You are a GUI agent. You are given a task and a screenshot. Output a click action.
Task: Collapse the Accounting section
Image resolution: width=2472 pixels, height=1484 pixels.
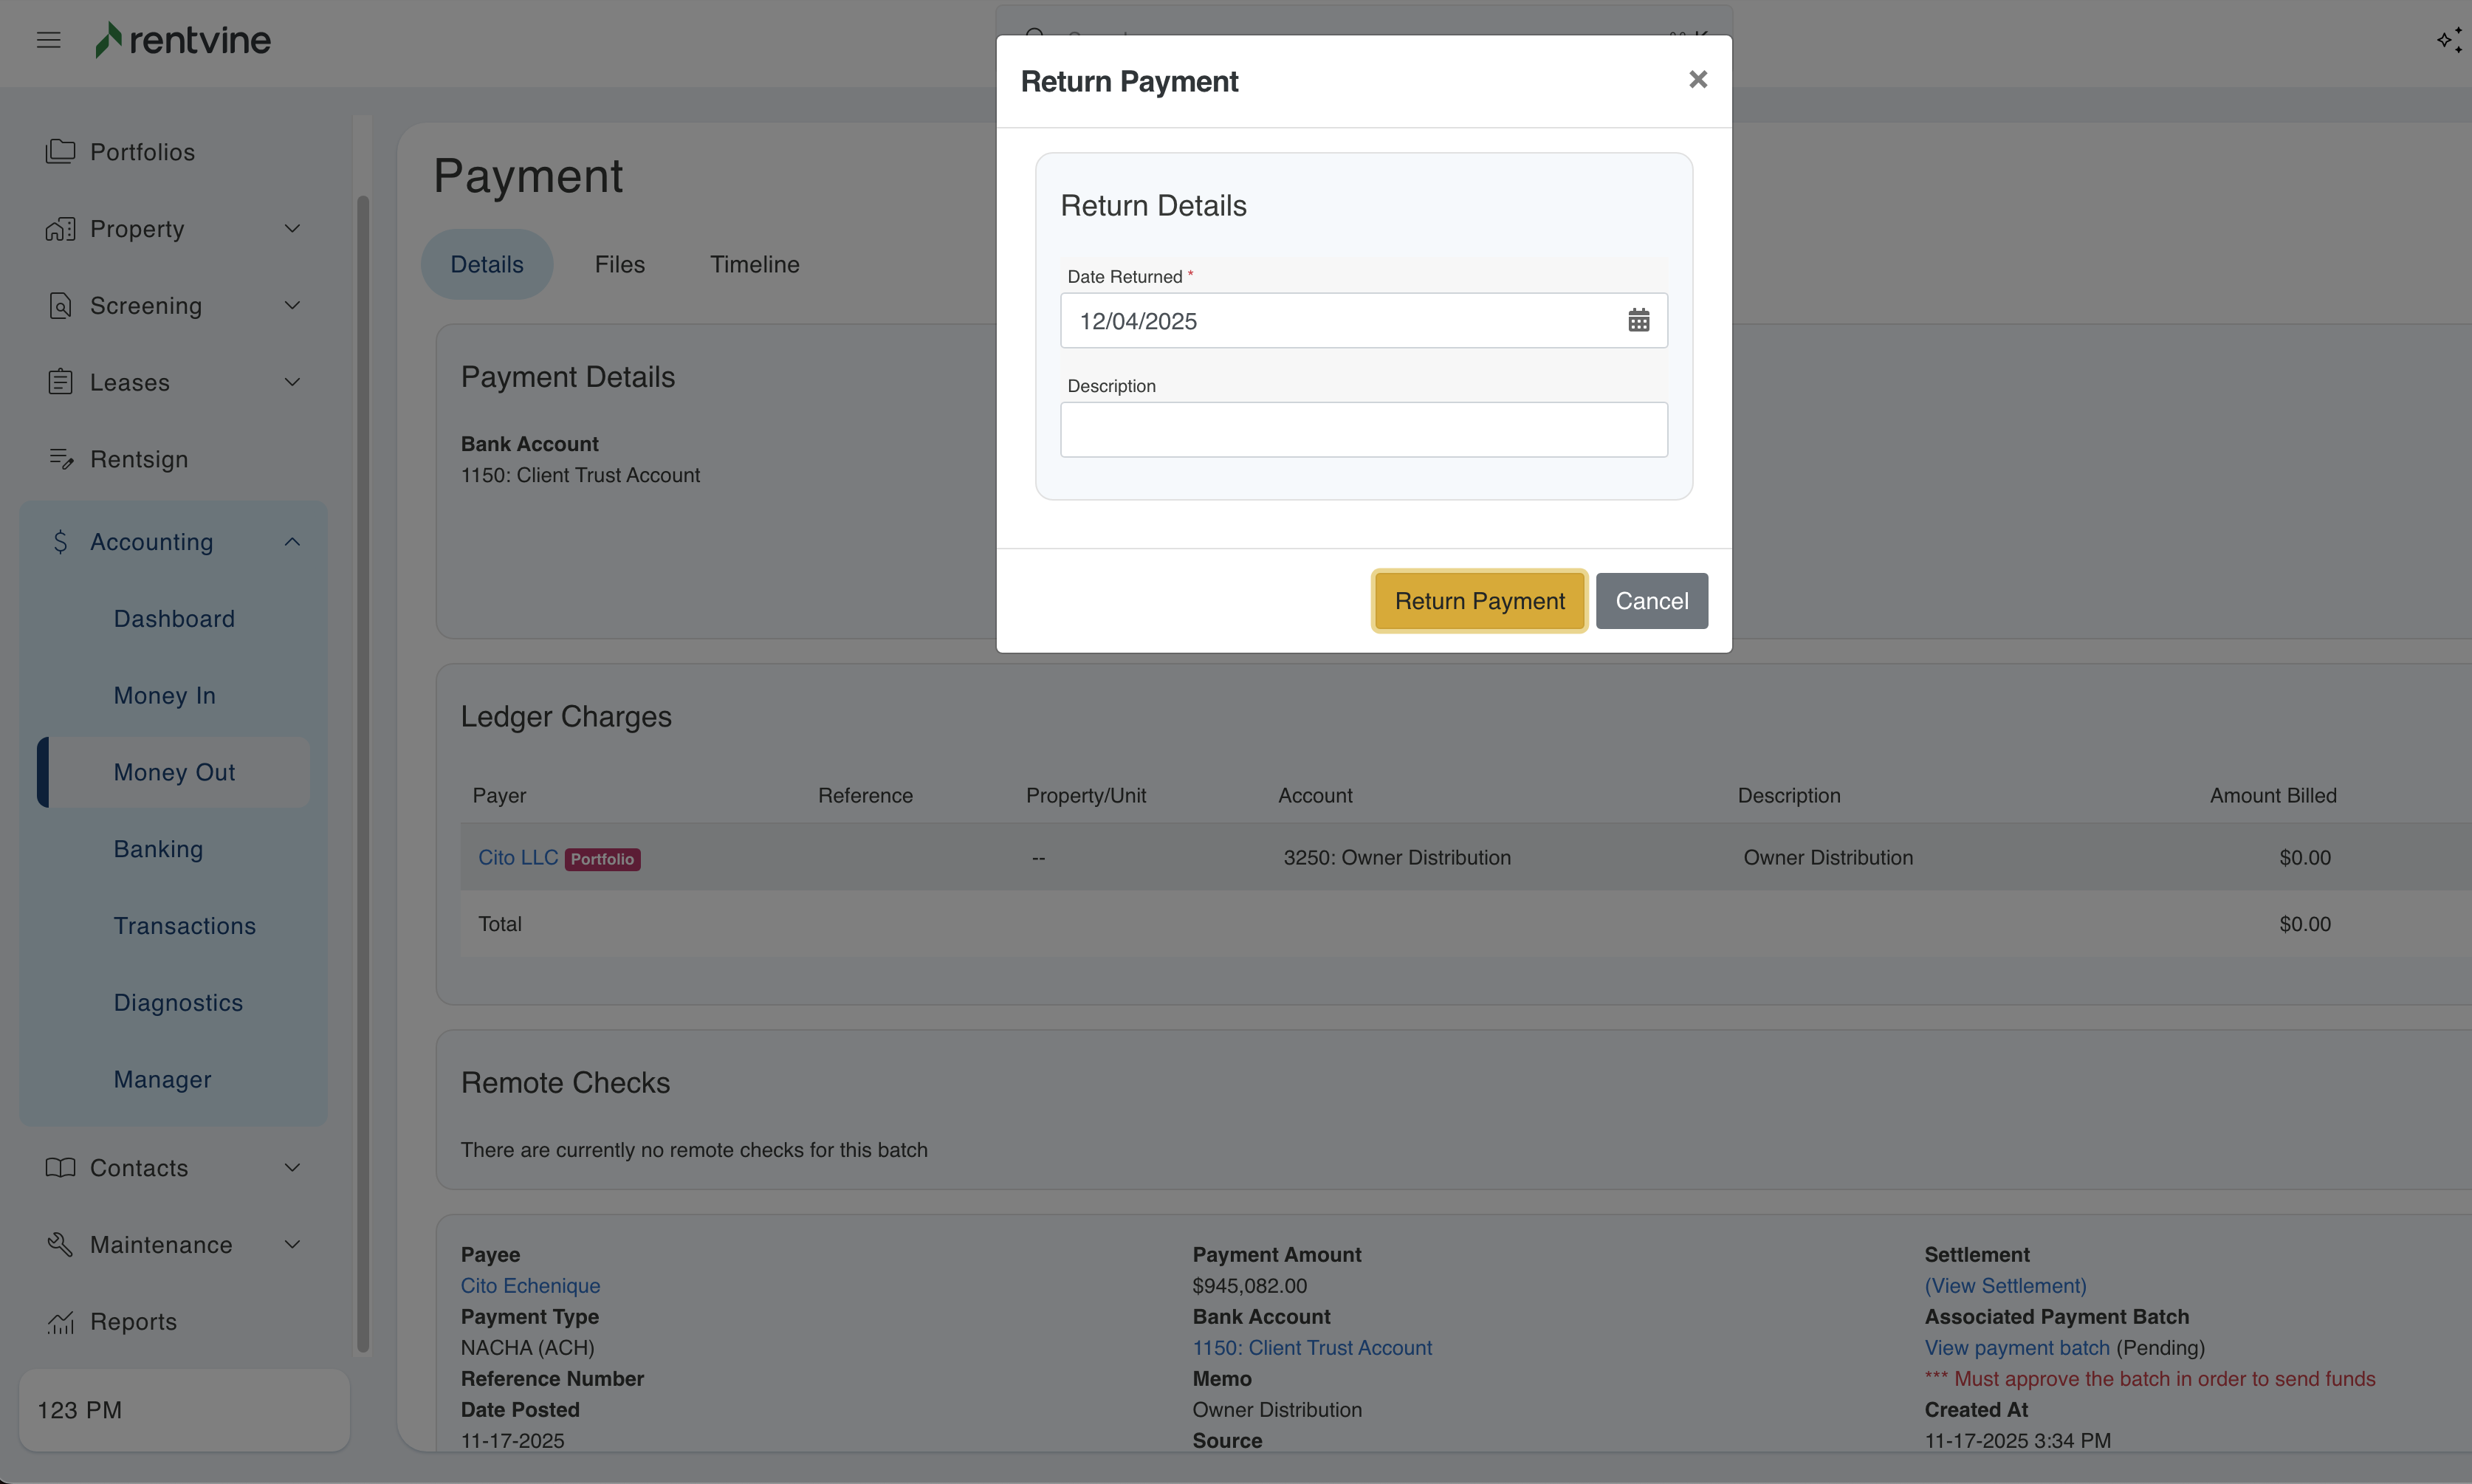click(292, 542)
